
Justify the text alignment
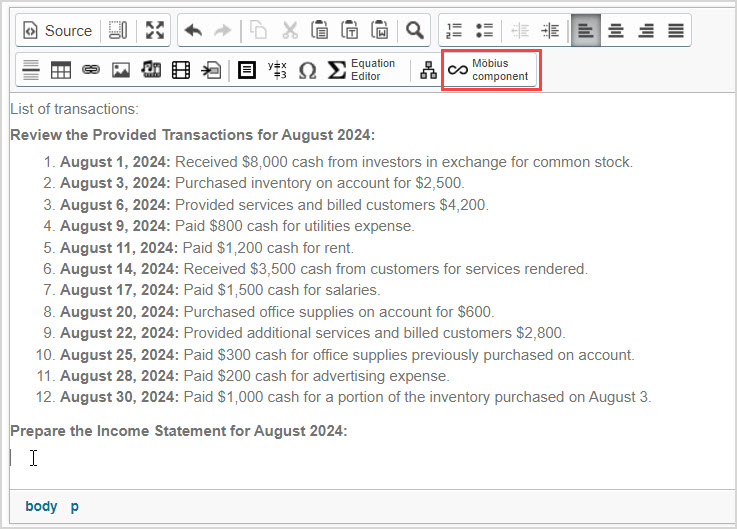pos(676,31)
